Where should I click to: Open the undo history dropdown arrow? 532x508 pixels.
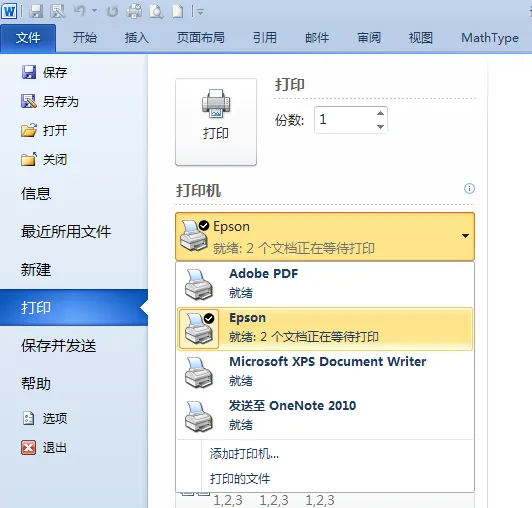95,11
